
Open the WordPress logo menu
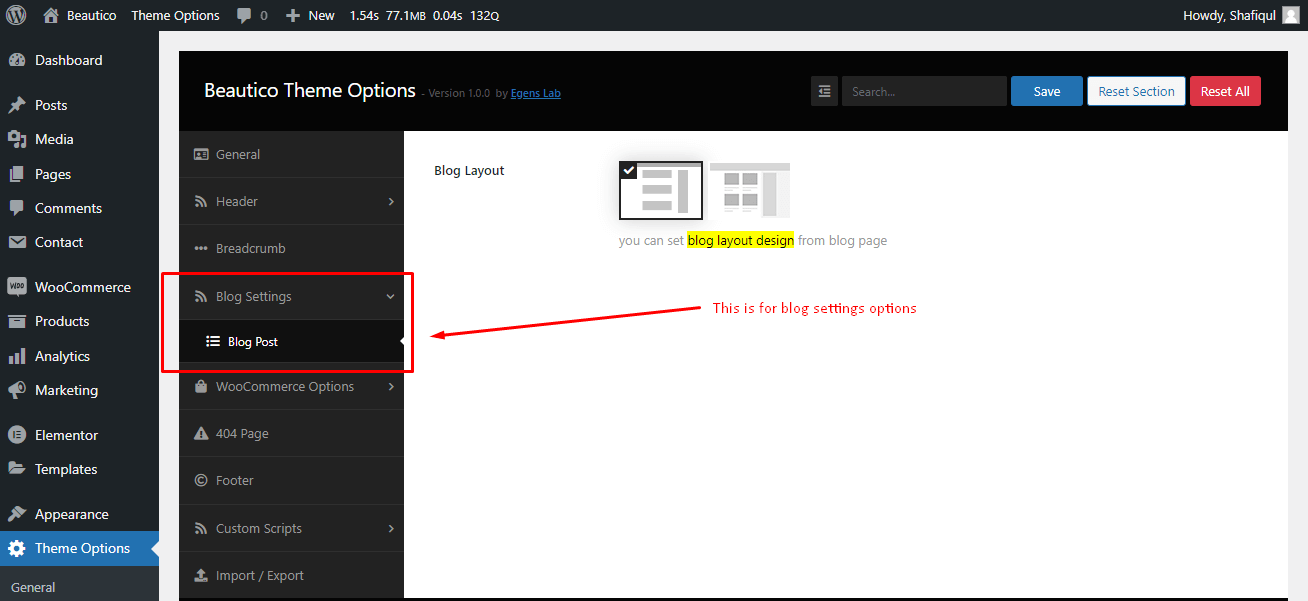16,15
